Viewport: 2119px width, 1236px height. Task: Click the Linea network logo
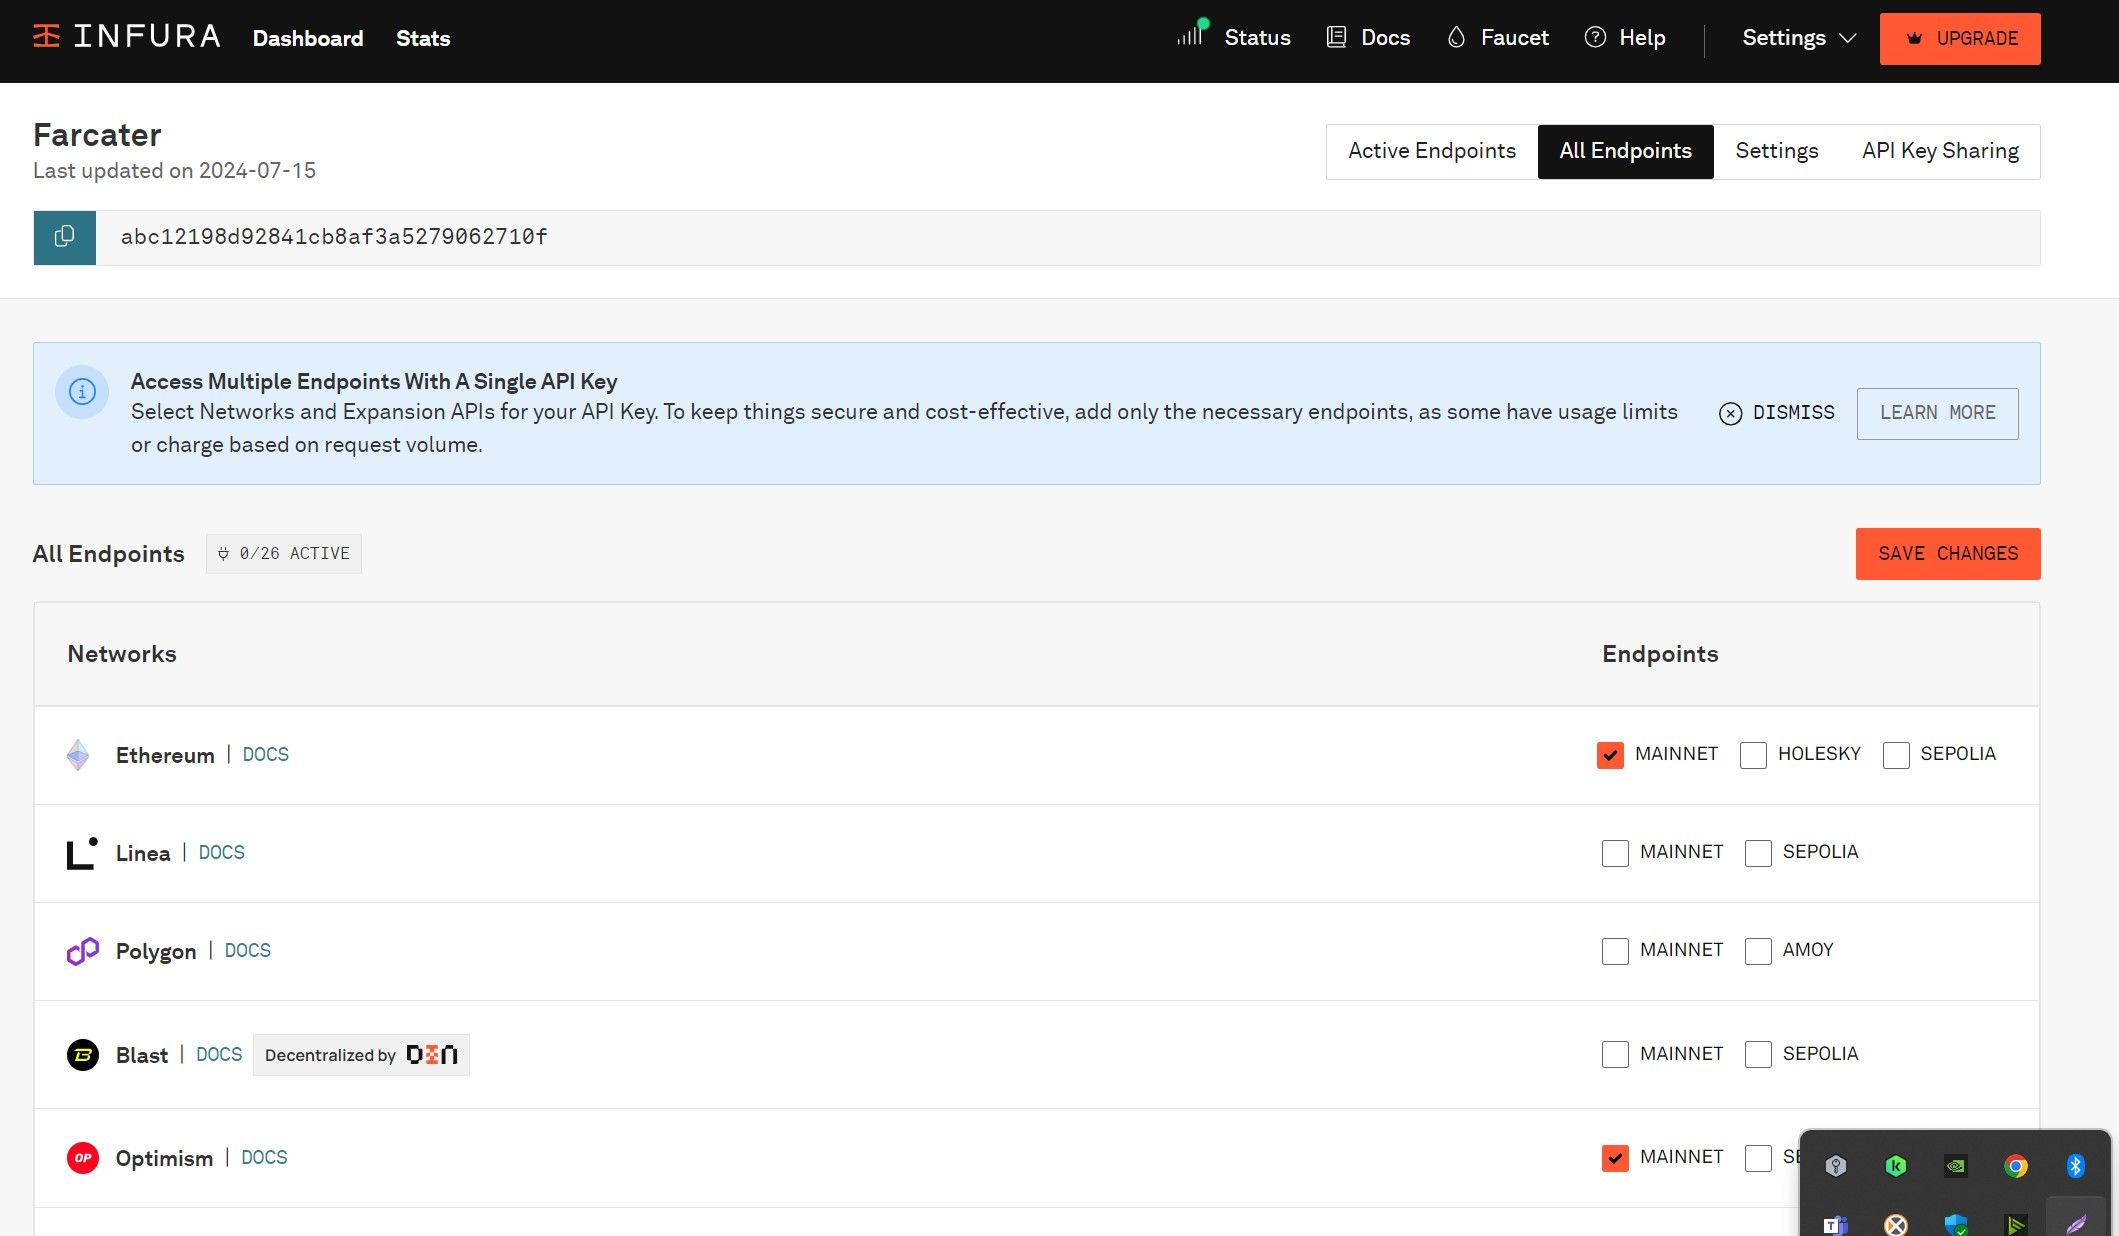click(82, 853)
